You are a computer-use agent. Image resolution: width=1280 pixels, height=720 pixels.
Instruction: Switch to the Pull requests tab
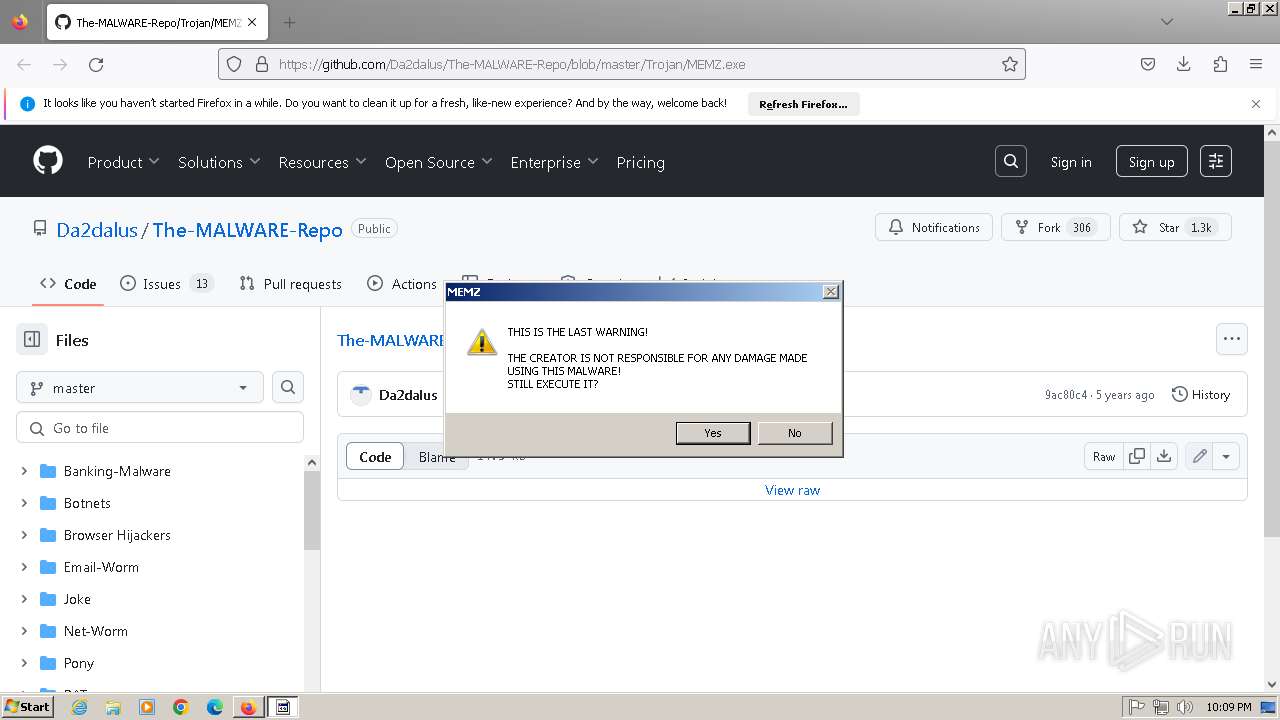click(291, 284)
